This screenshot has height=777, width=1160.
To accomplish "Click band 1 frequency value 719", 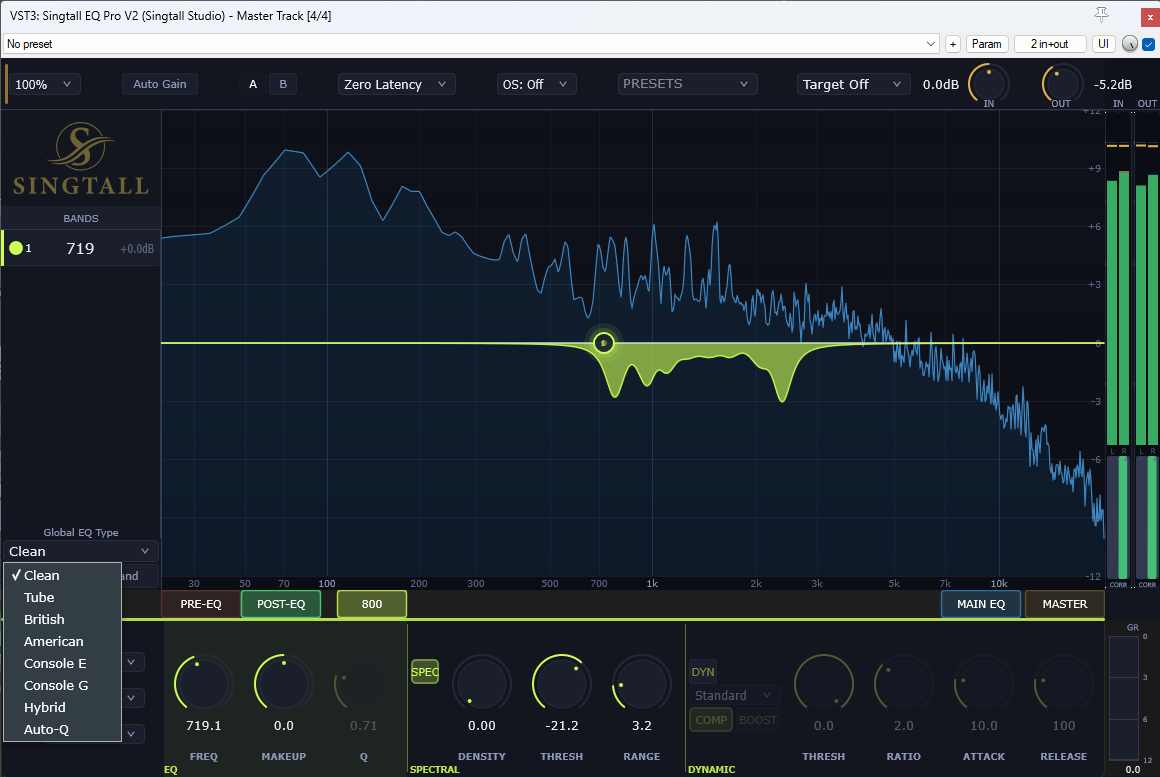I will pos(80,249).
